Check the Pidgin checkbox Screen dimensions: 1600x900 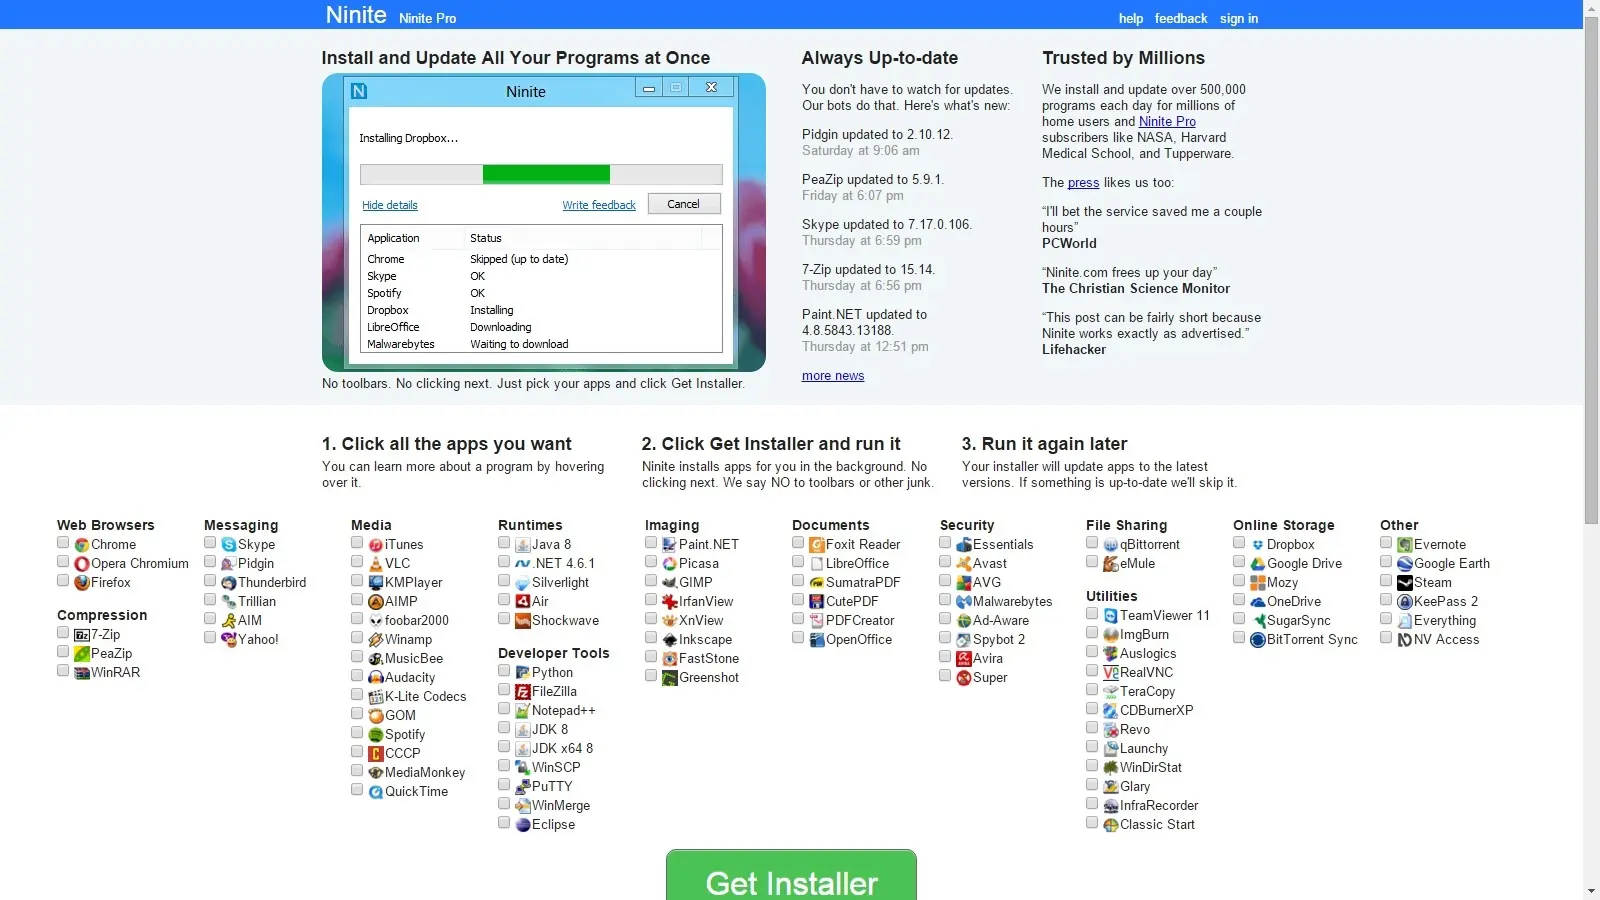pos(210,562)
